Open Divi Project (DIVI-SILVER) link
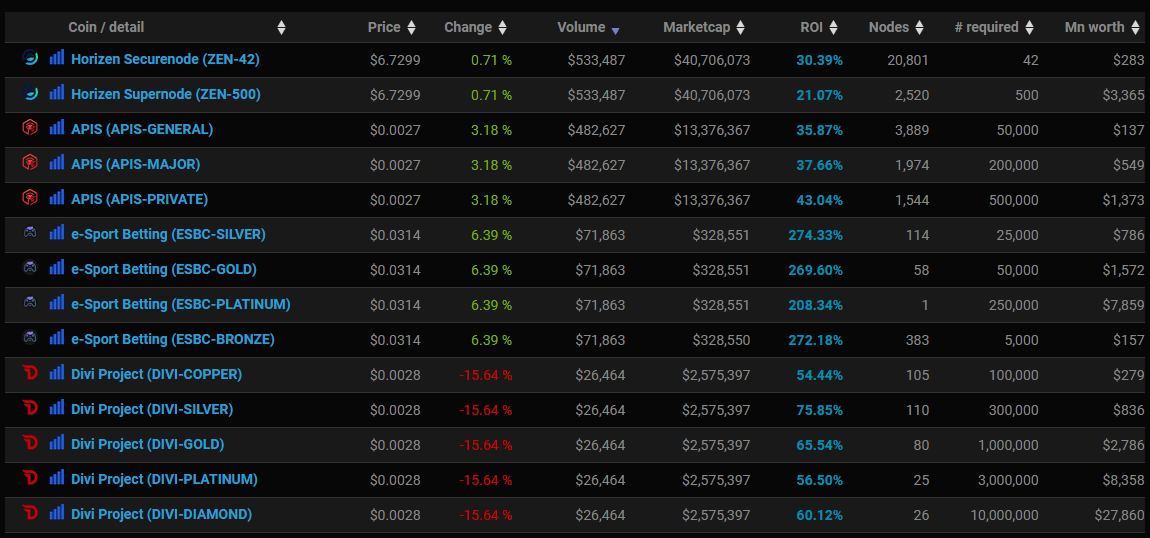Viewport: 1150px width, 538px height. point(151,409)
